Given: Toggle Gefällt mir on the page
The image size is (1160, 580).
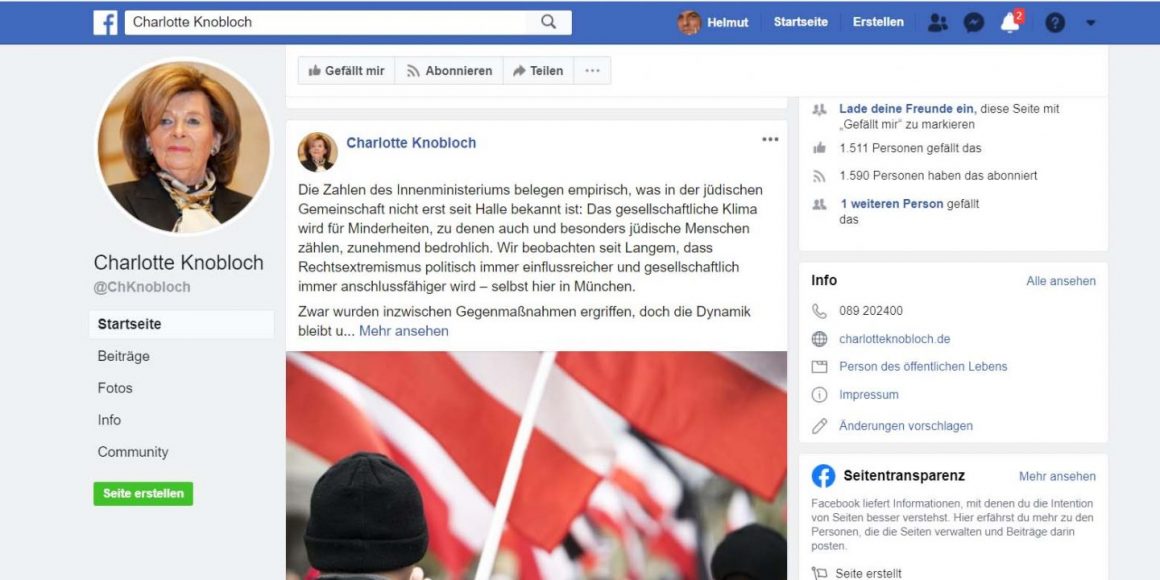Looking at the screenshot, I should [x=346, y=71].
